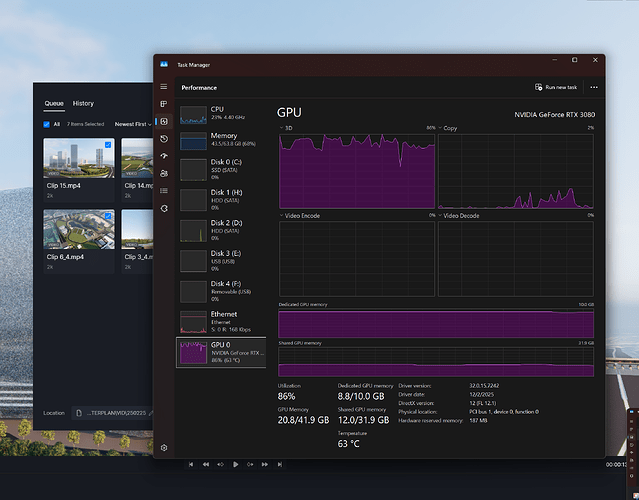This screenshot has width=639, height=500.
Task: Switch to Queue tab in export window
Action: click(x=54, y=104)
